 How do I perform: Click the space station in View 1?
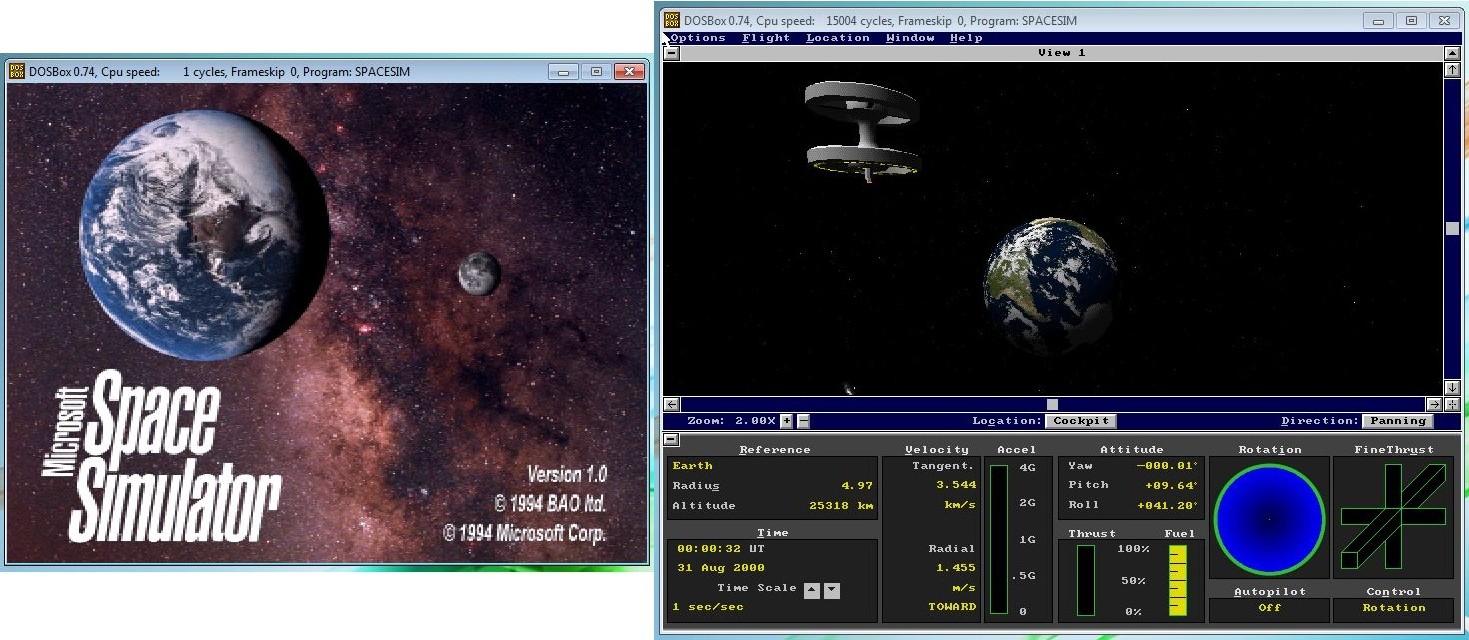pyautogui.click(x=861, y=130)
